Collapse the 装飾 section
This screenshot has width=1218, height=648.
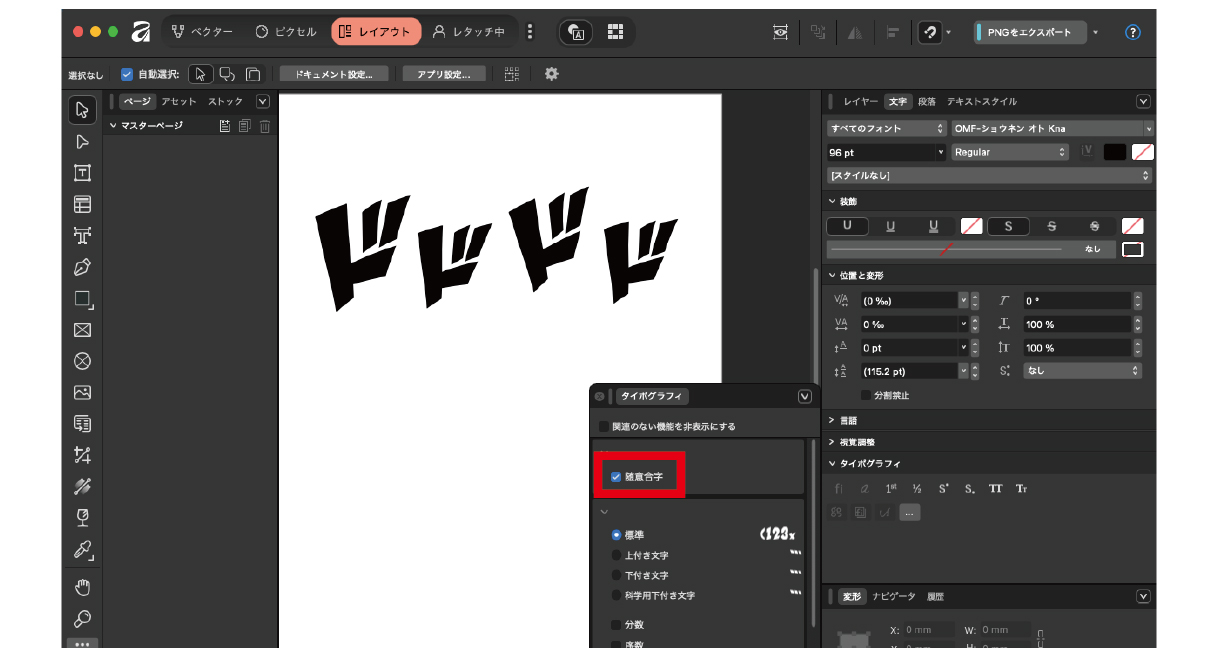click(x=832, y=201)
